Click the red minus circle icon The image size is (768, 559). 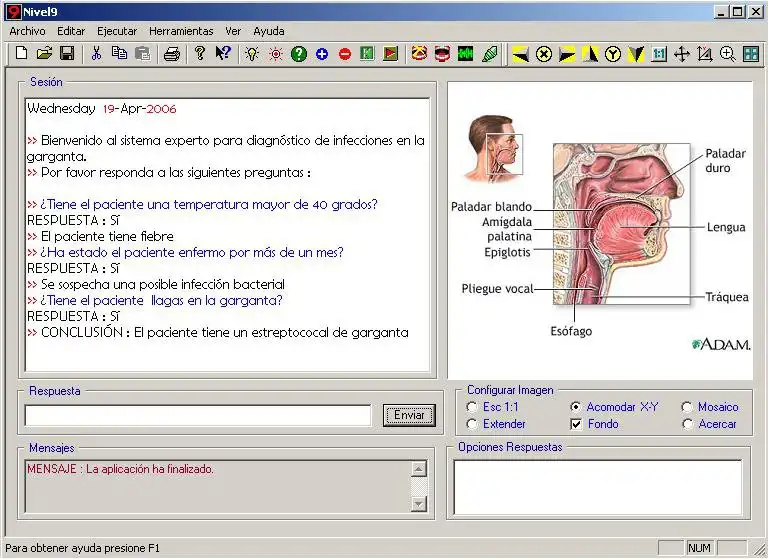point(345,54)
